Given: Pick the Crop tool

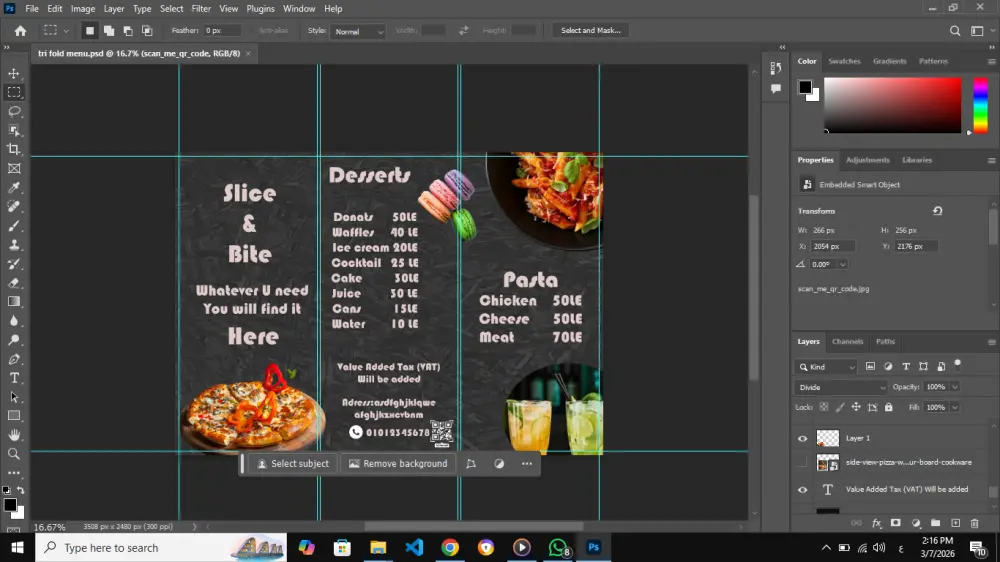Looking at the screenshot, I should pyautogui.click(x=14, y=149).
